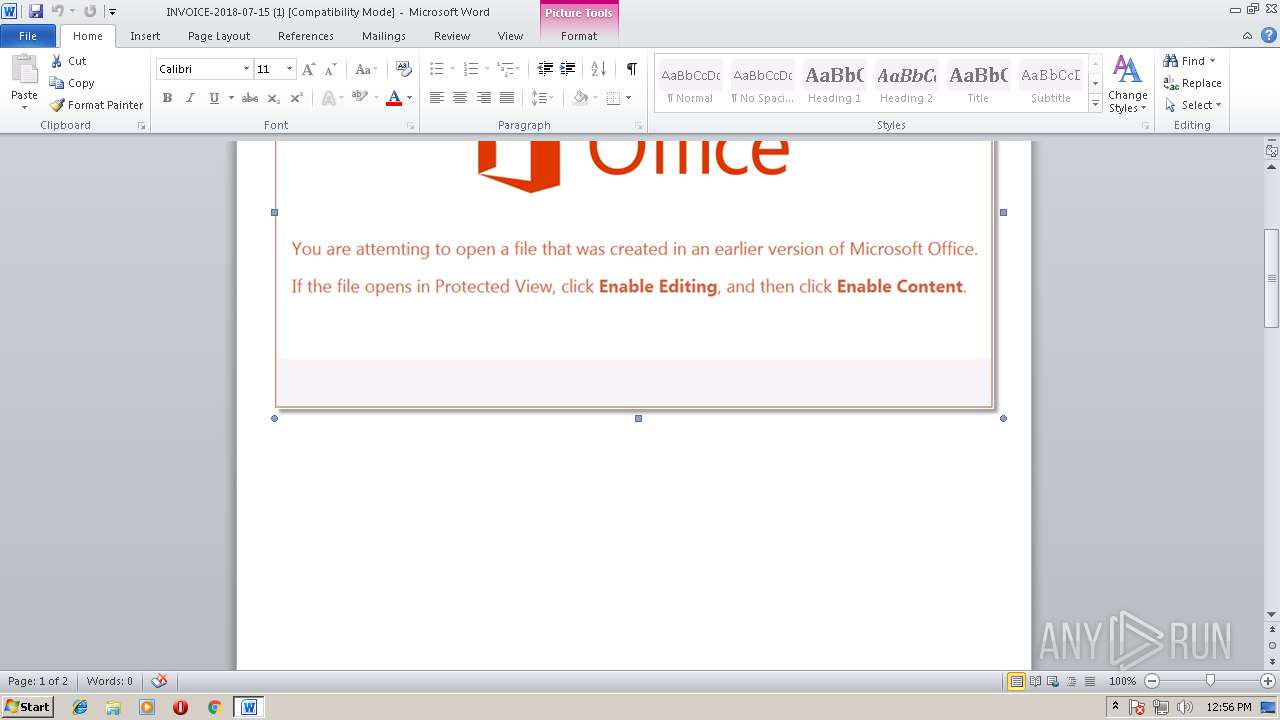This screenshot has width=1280, height=720.
Task: Clear formatting with the eraser icon
Action: 404,69
